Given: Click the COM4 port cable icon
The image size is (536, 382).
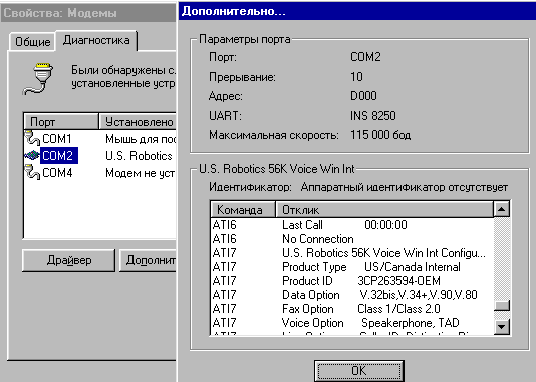Looking at the screenshot, I should tap(32, 172).
